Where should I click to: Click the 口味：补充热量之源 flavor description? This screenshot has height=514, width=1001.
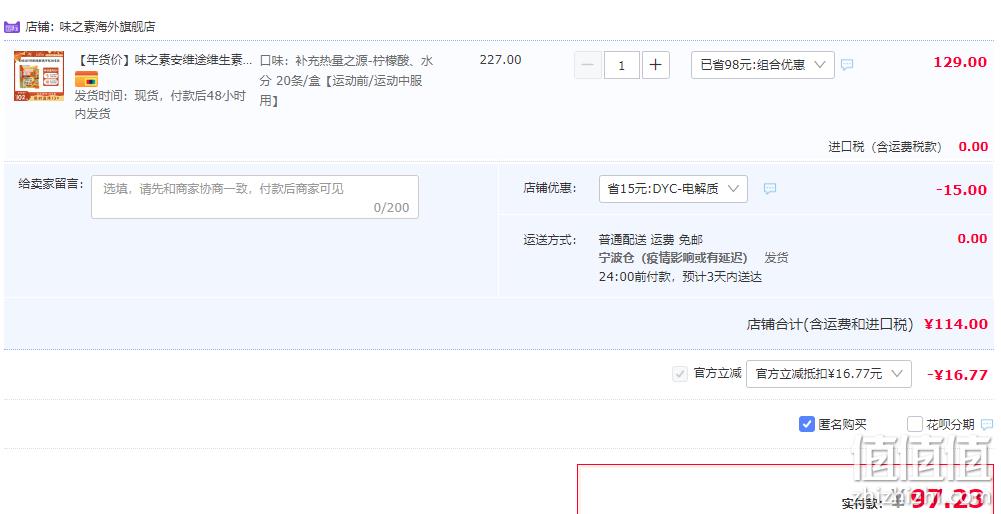click(x=347, y=80)
